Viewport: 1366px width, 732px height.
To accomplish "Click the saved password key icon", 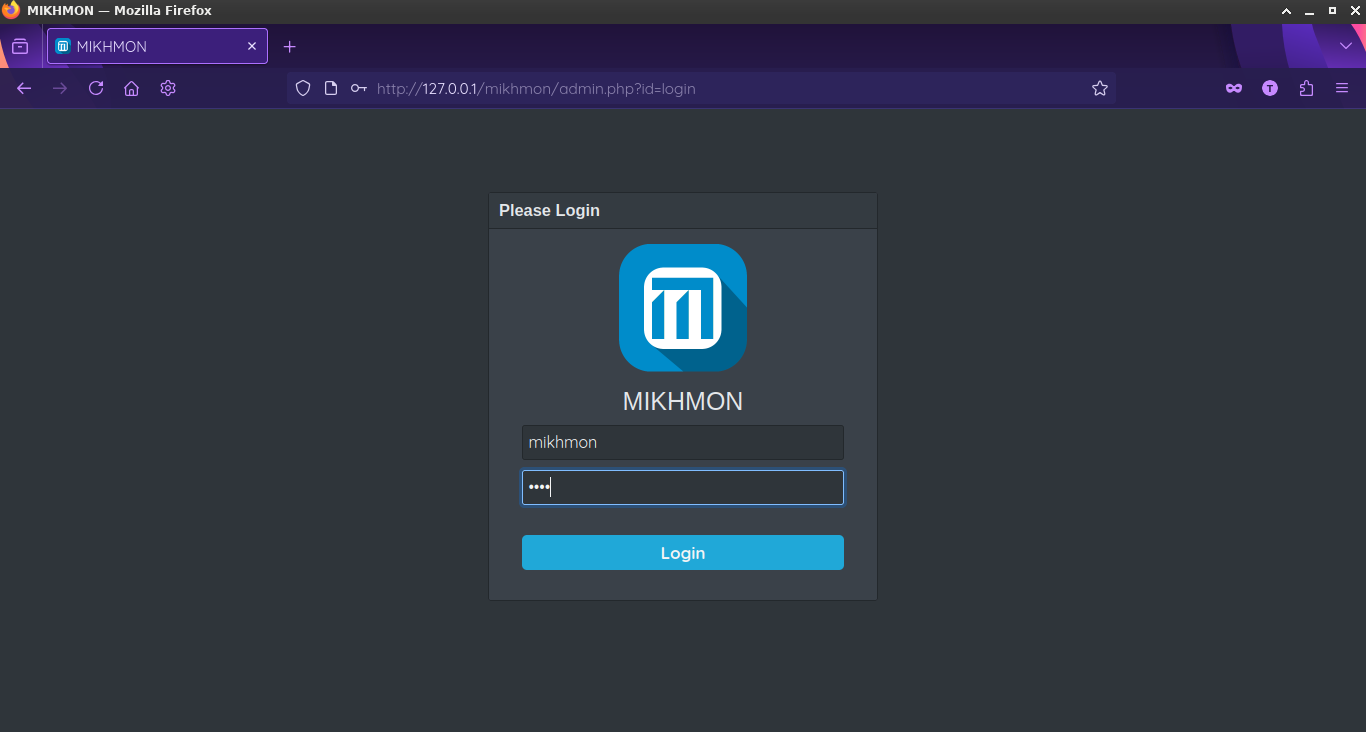I will [x=358, y=88].
